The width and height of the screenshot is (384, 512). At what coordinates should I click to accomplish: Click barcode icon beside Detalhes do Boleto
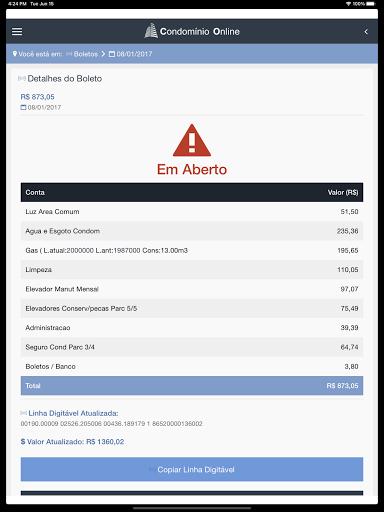point(22,79)
